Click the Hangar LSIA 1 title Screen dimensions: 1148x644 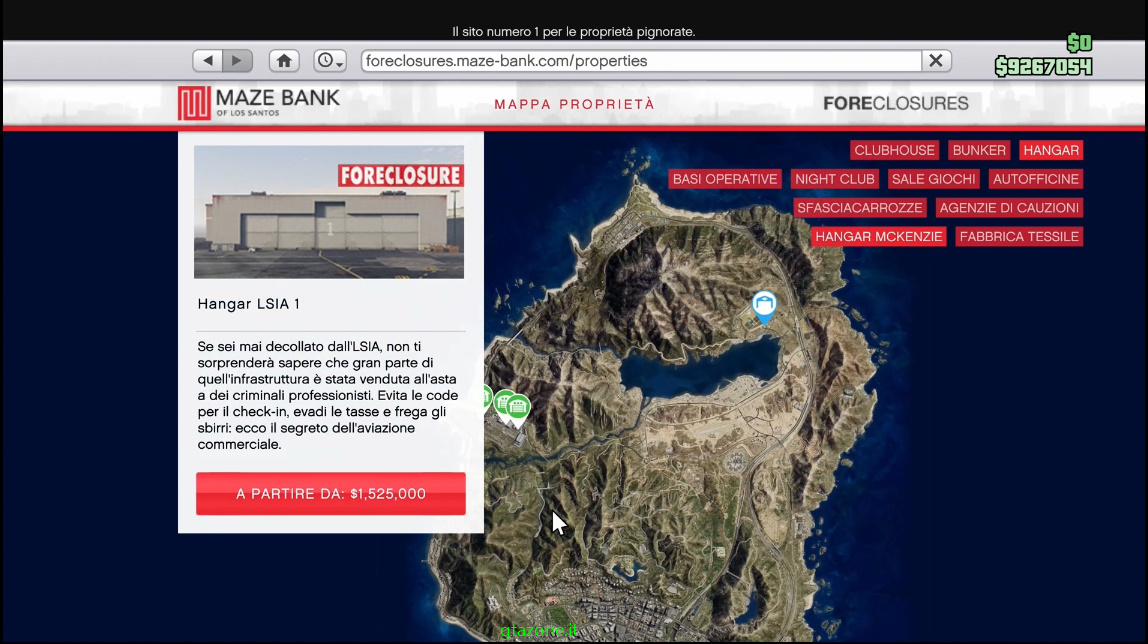248,304
